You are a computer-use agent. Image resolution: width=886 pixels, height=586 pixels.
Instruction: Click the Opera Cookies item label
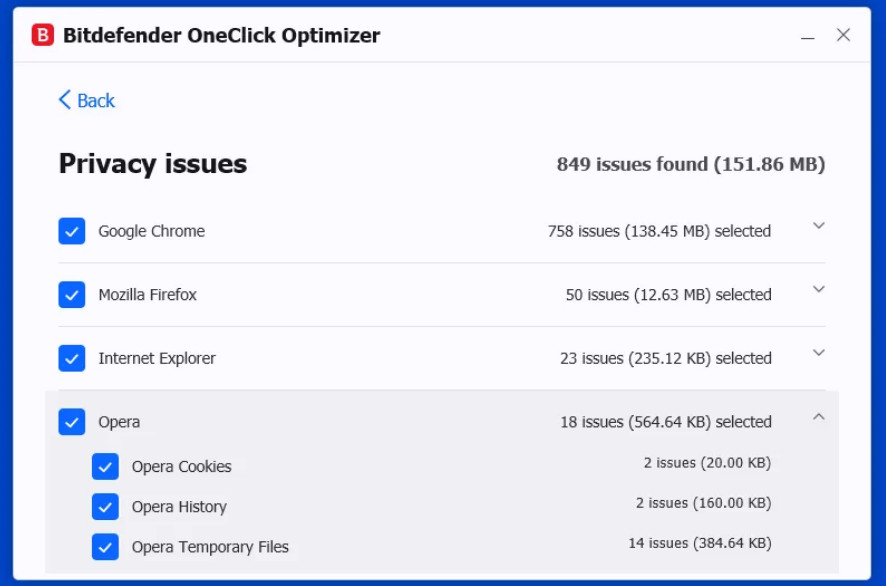tap(181, 467)
